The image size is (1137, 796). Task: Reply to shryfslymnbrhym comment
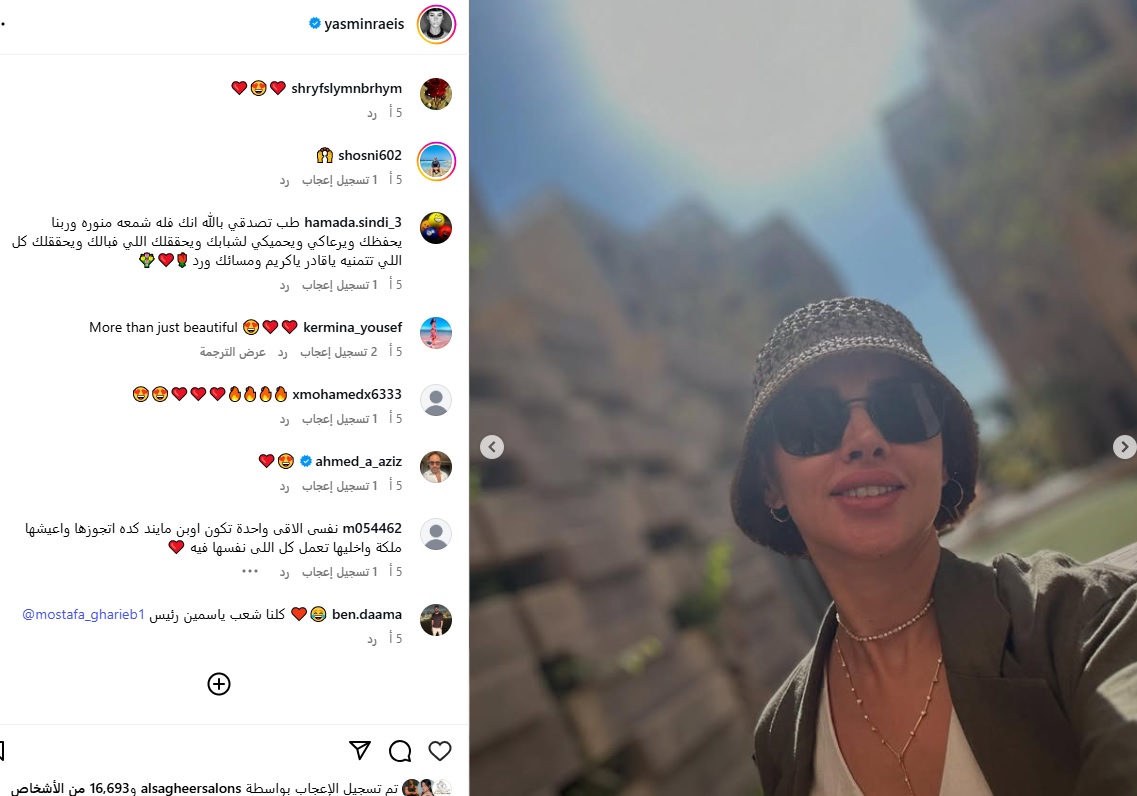pyautogui.click(x=372, y=113)
